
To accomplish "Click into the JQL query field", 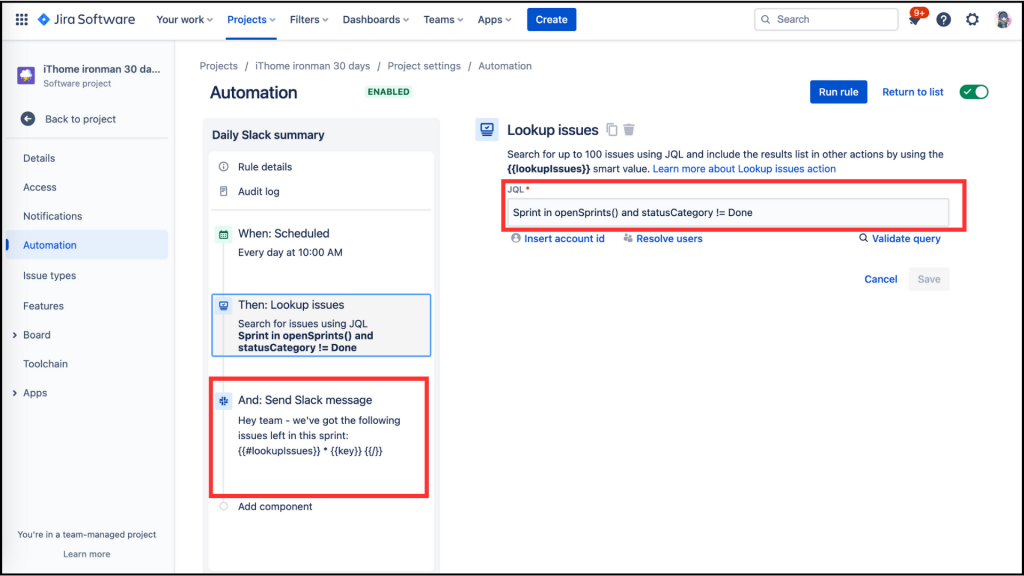I will [728, 212].
